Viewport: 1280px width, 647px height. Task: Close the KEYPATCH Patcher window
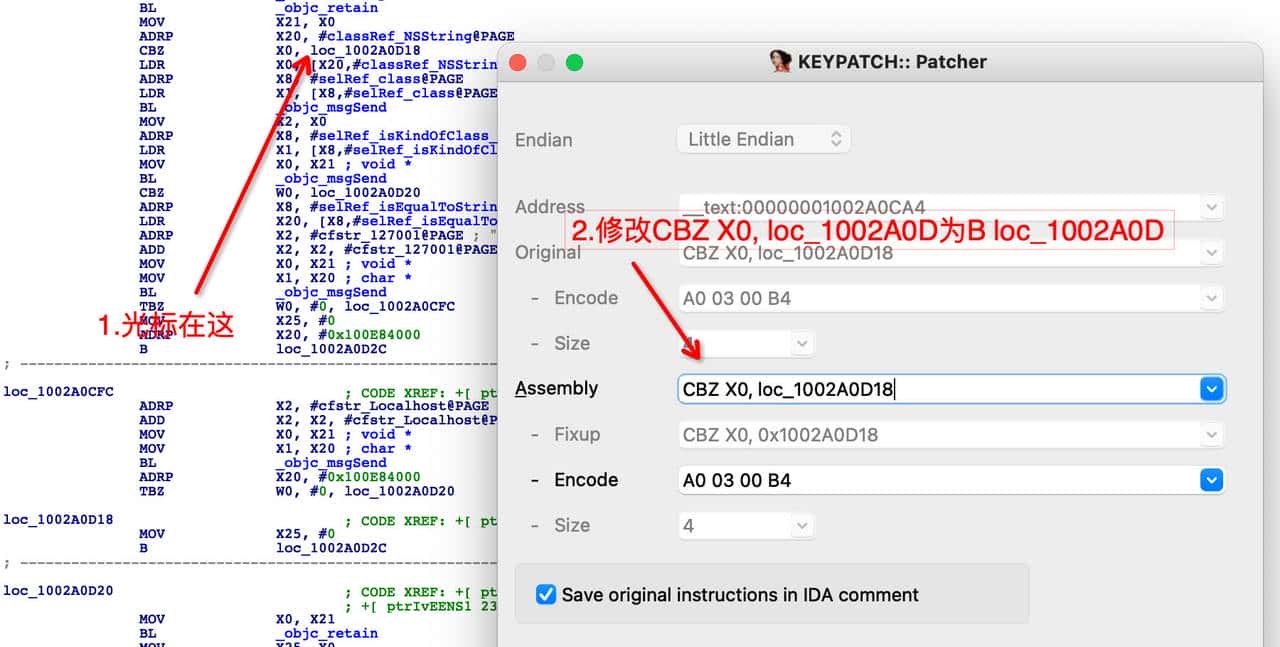pyautogui.click(x=518, y=62)
